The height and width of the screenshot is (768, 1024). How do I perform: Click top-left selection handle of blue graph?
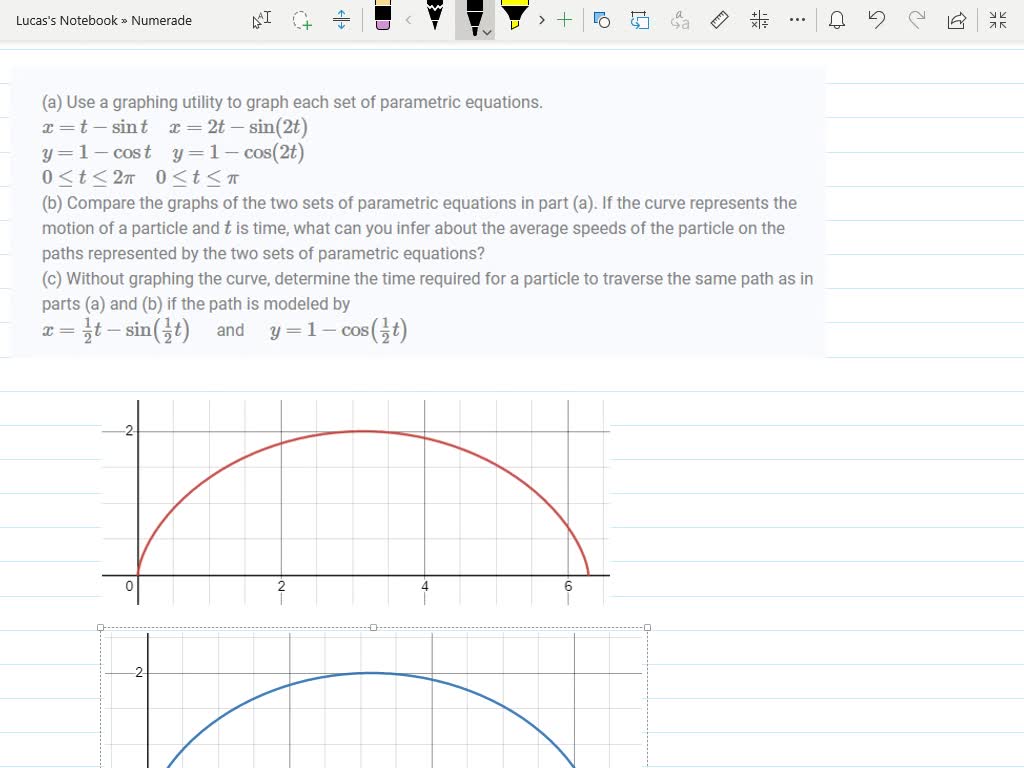tap(101, 628)
